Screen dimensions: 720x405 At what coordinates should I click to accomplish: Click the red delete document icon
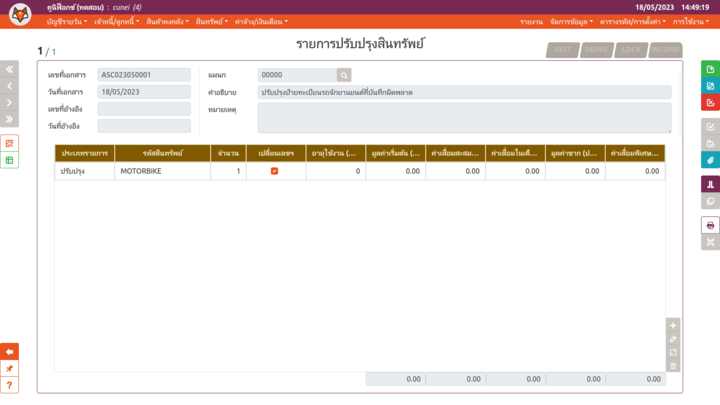coord(710,102)
